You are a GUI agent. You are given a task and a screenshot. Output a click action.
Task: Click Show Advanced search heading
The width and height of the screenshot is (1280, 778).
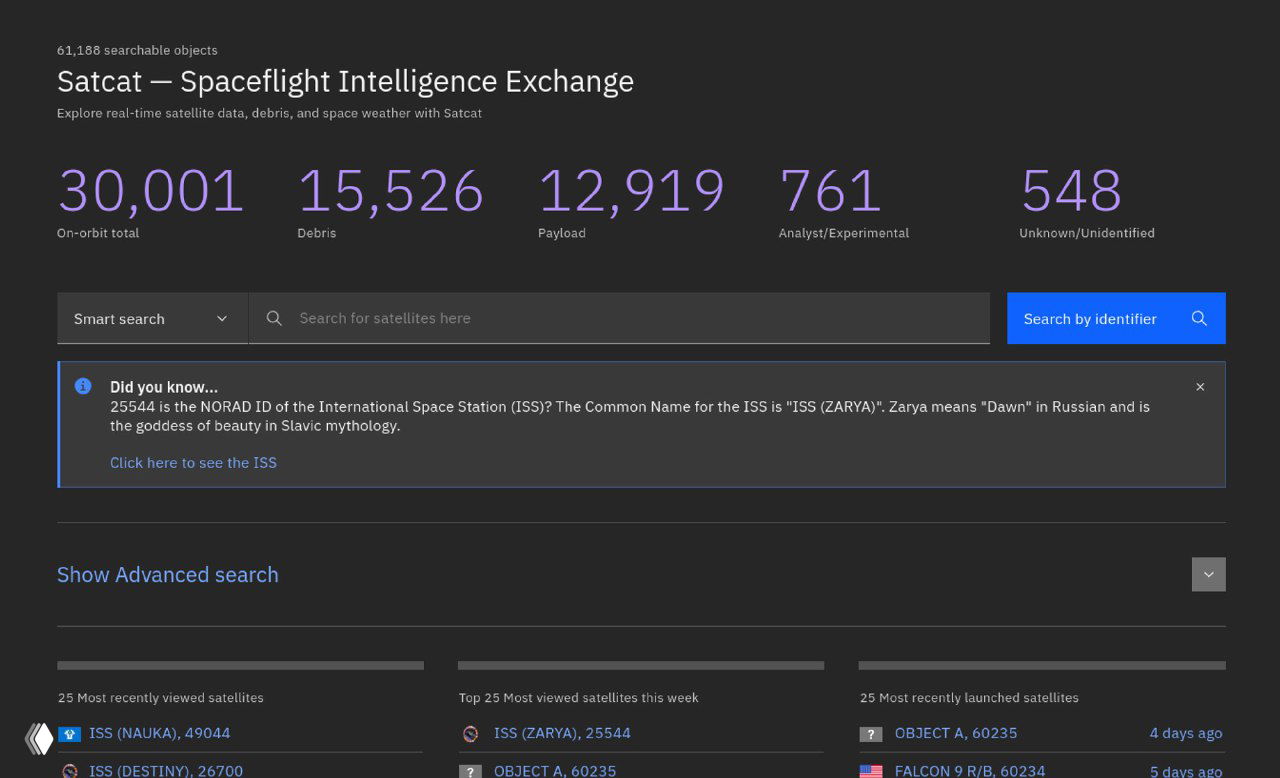[x=168, y=575]
